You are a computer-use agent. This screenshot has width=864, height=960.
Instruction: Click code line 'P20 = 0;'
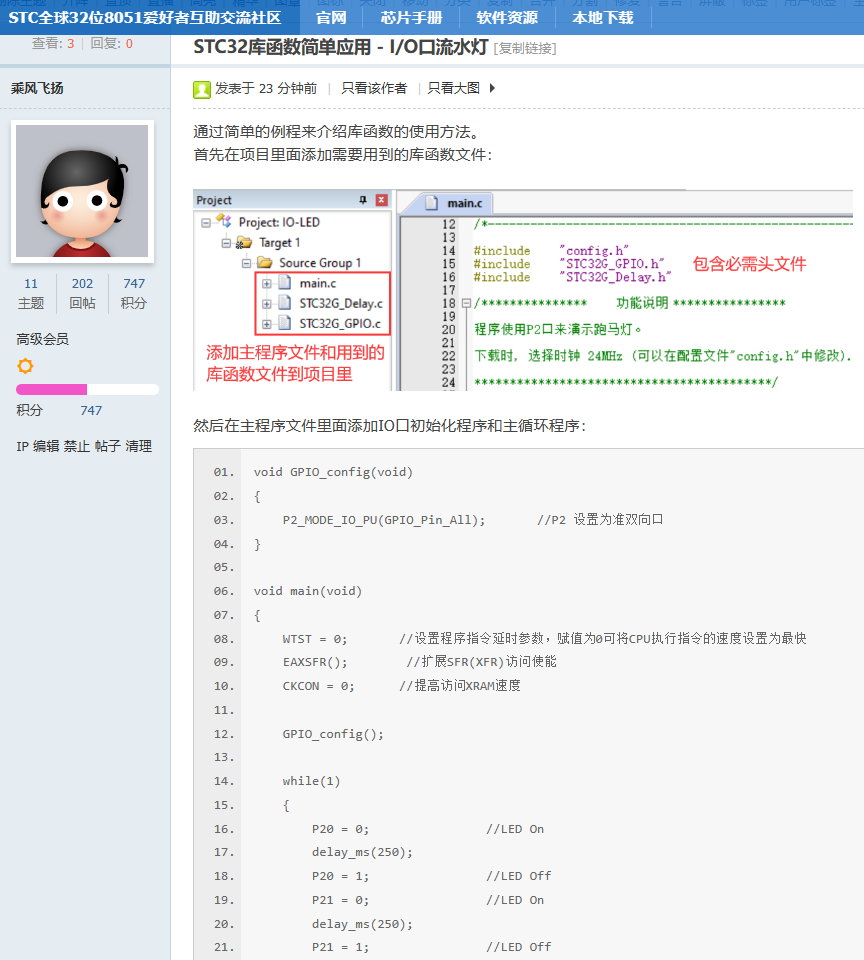click(340, 829)
